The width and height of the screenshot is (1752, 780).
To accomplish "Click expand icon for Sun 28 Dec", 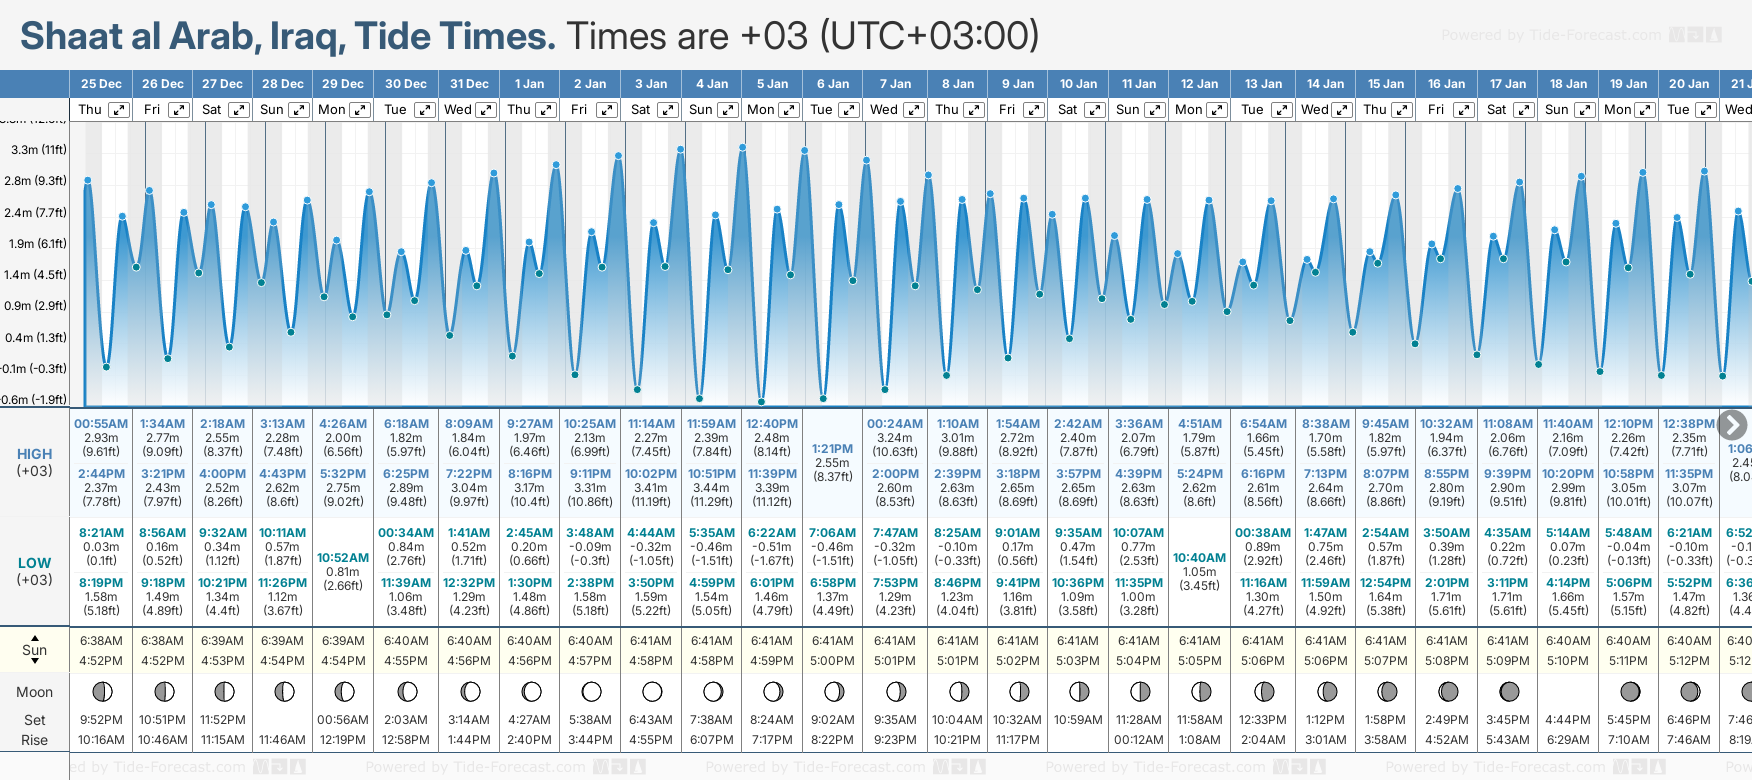I will coord(299,110).
